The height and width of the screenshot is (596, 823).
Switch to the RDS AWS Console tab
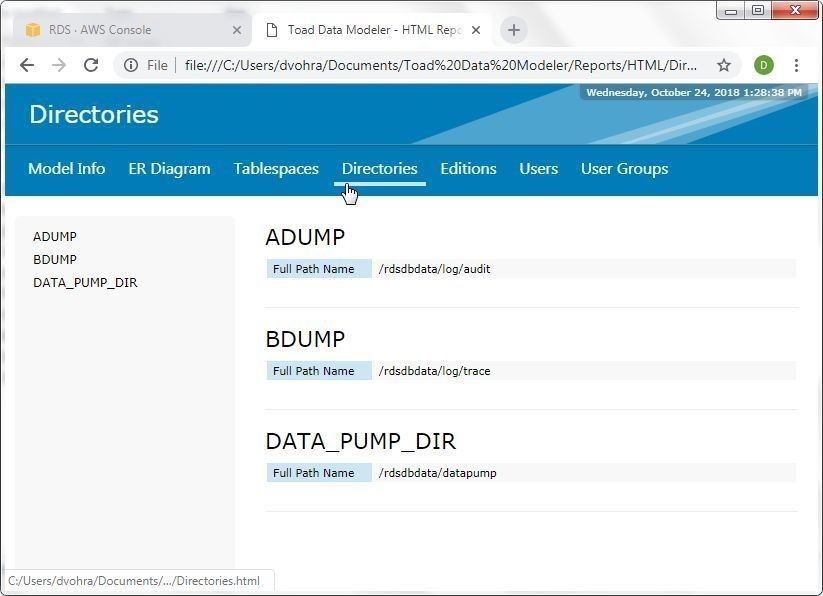[128, 30]
